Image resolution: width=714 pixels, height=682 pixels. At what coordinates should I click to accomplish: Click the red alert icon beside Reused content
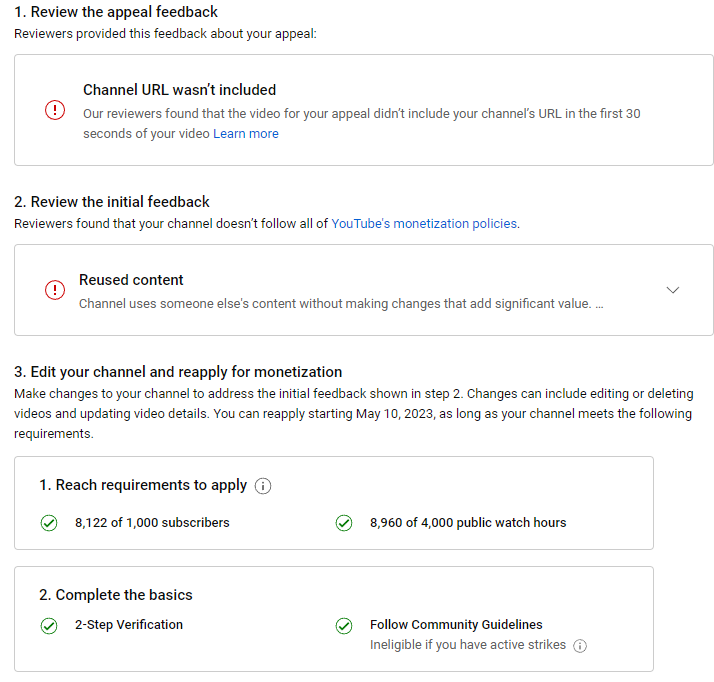pos(55,290)
